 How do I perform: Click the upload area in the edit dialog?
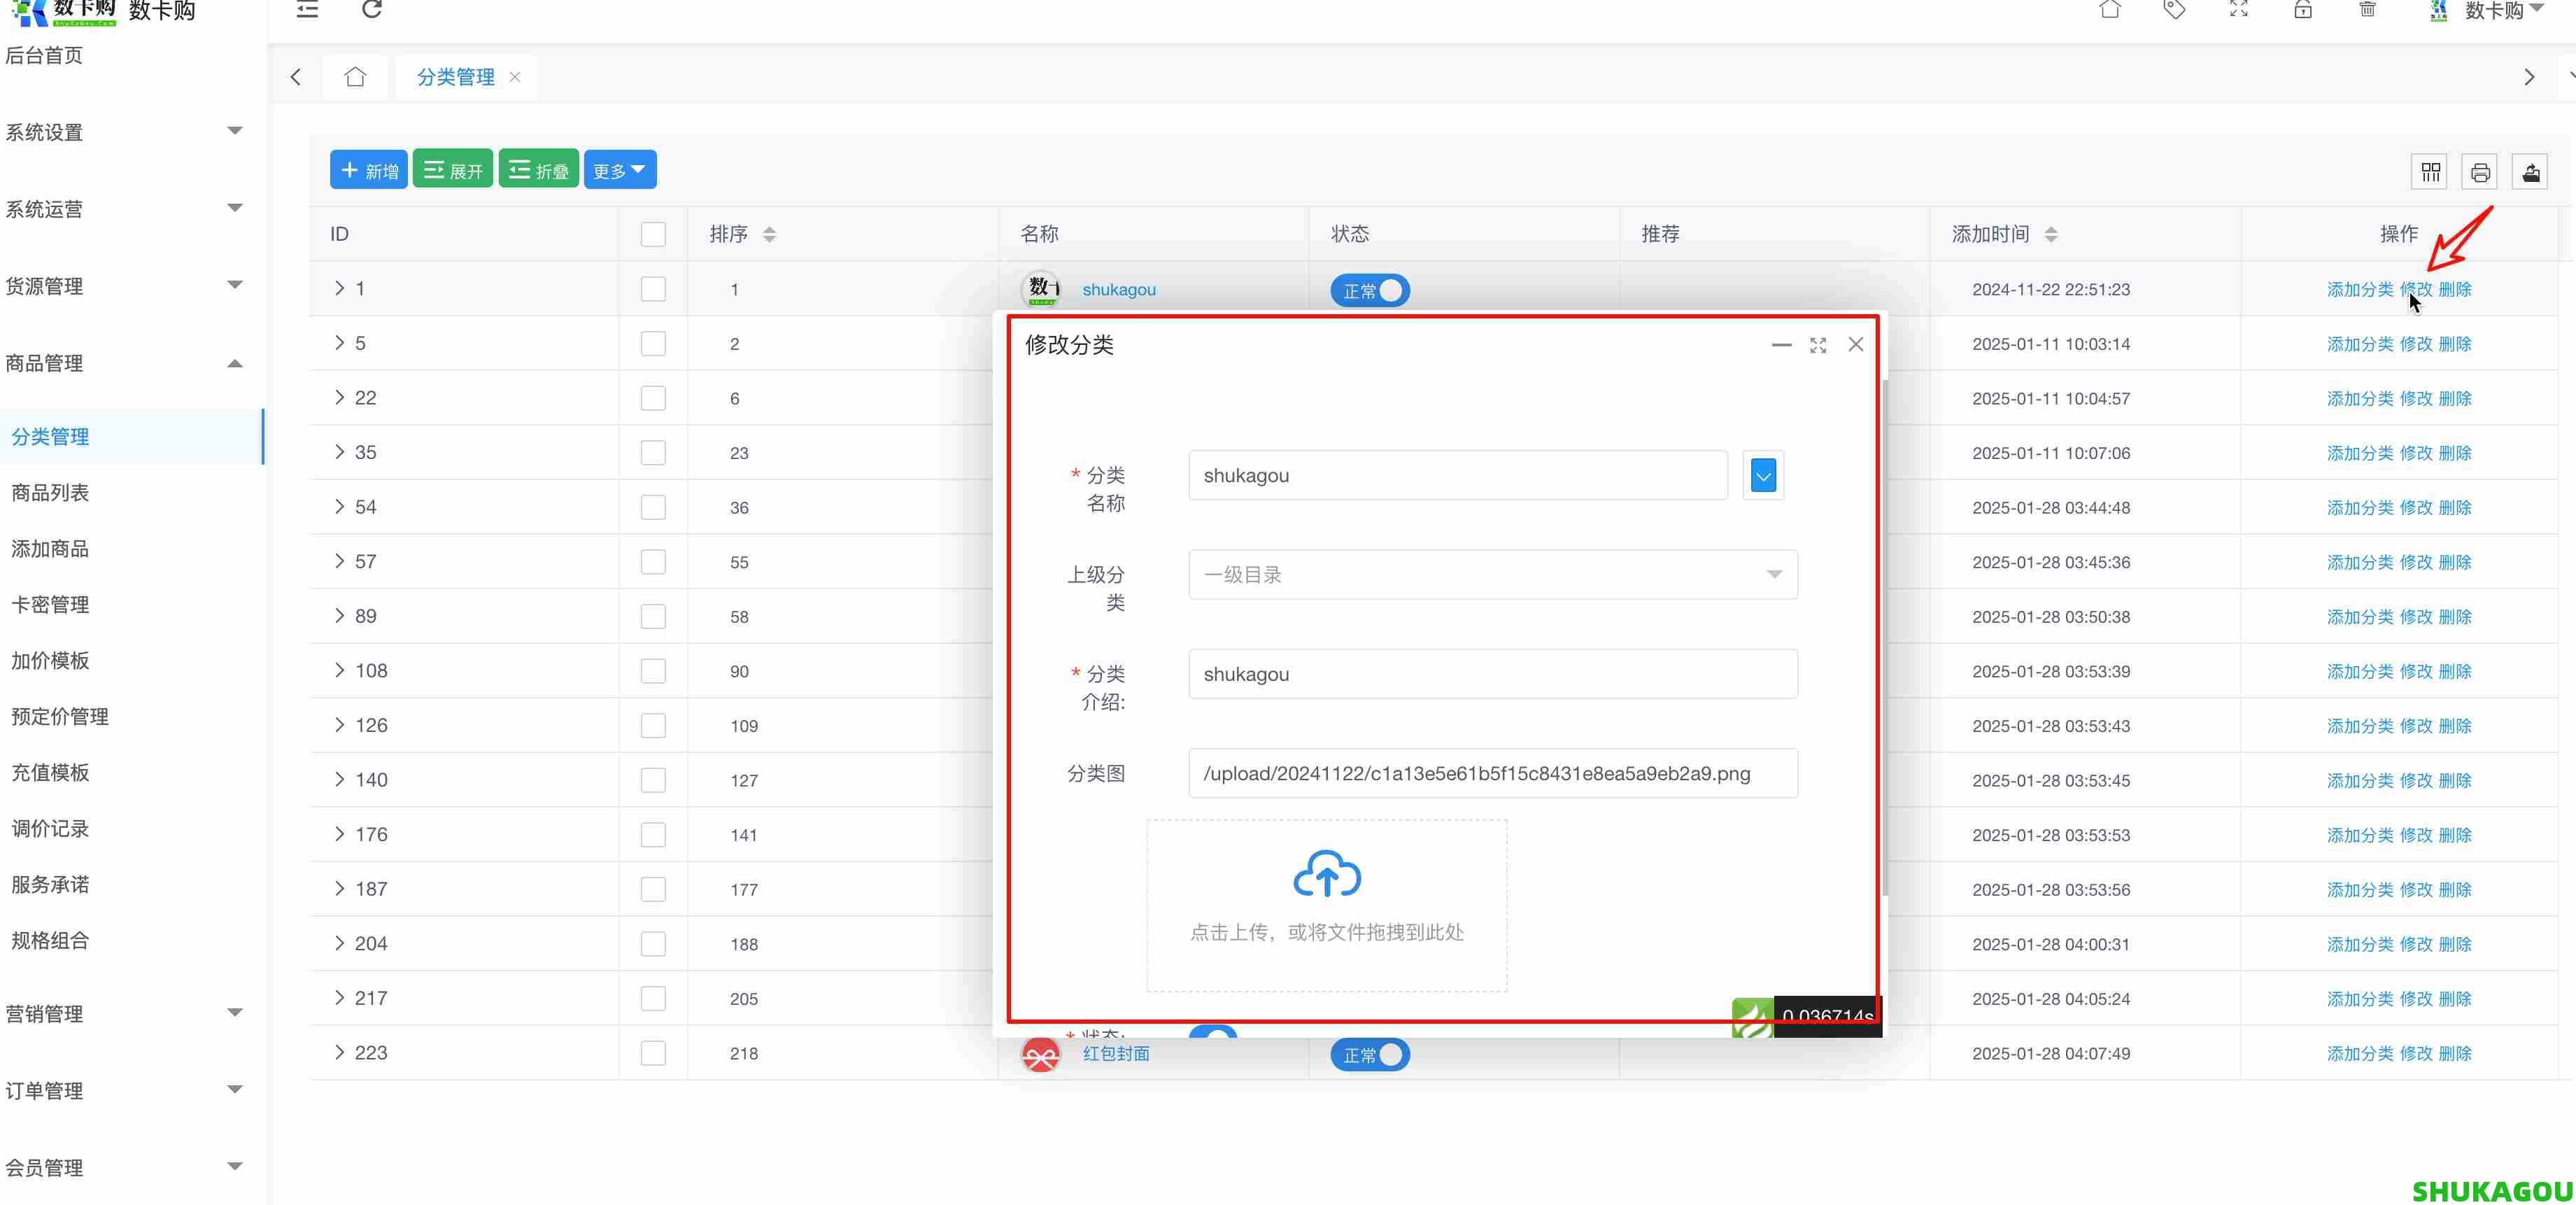1326,905
